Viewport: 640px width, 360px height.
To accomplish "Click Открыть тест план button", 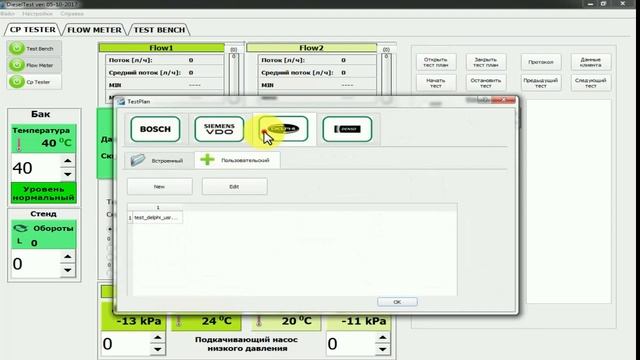I will [436, 62].
